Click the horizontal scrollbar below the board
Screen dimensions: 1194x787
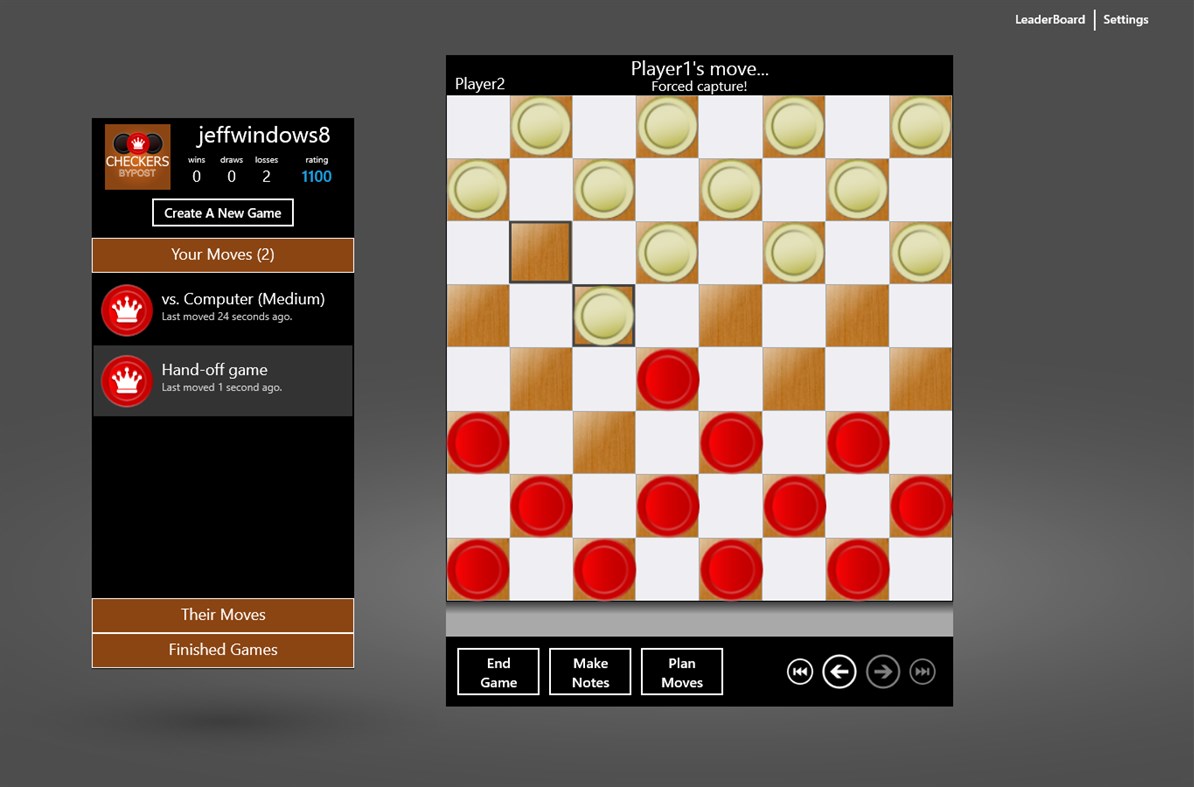pos(699,621)
